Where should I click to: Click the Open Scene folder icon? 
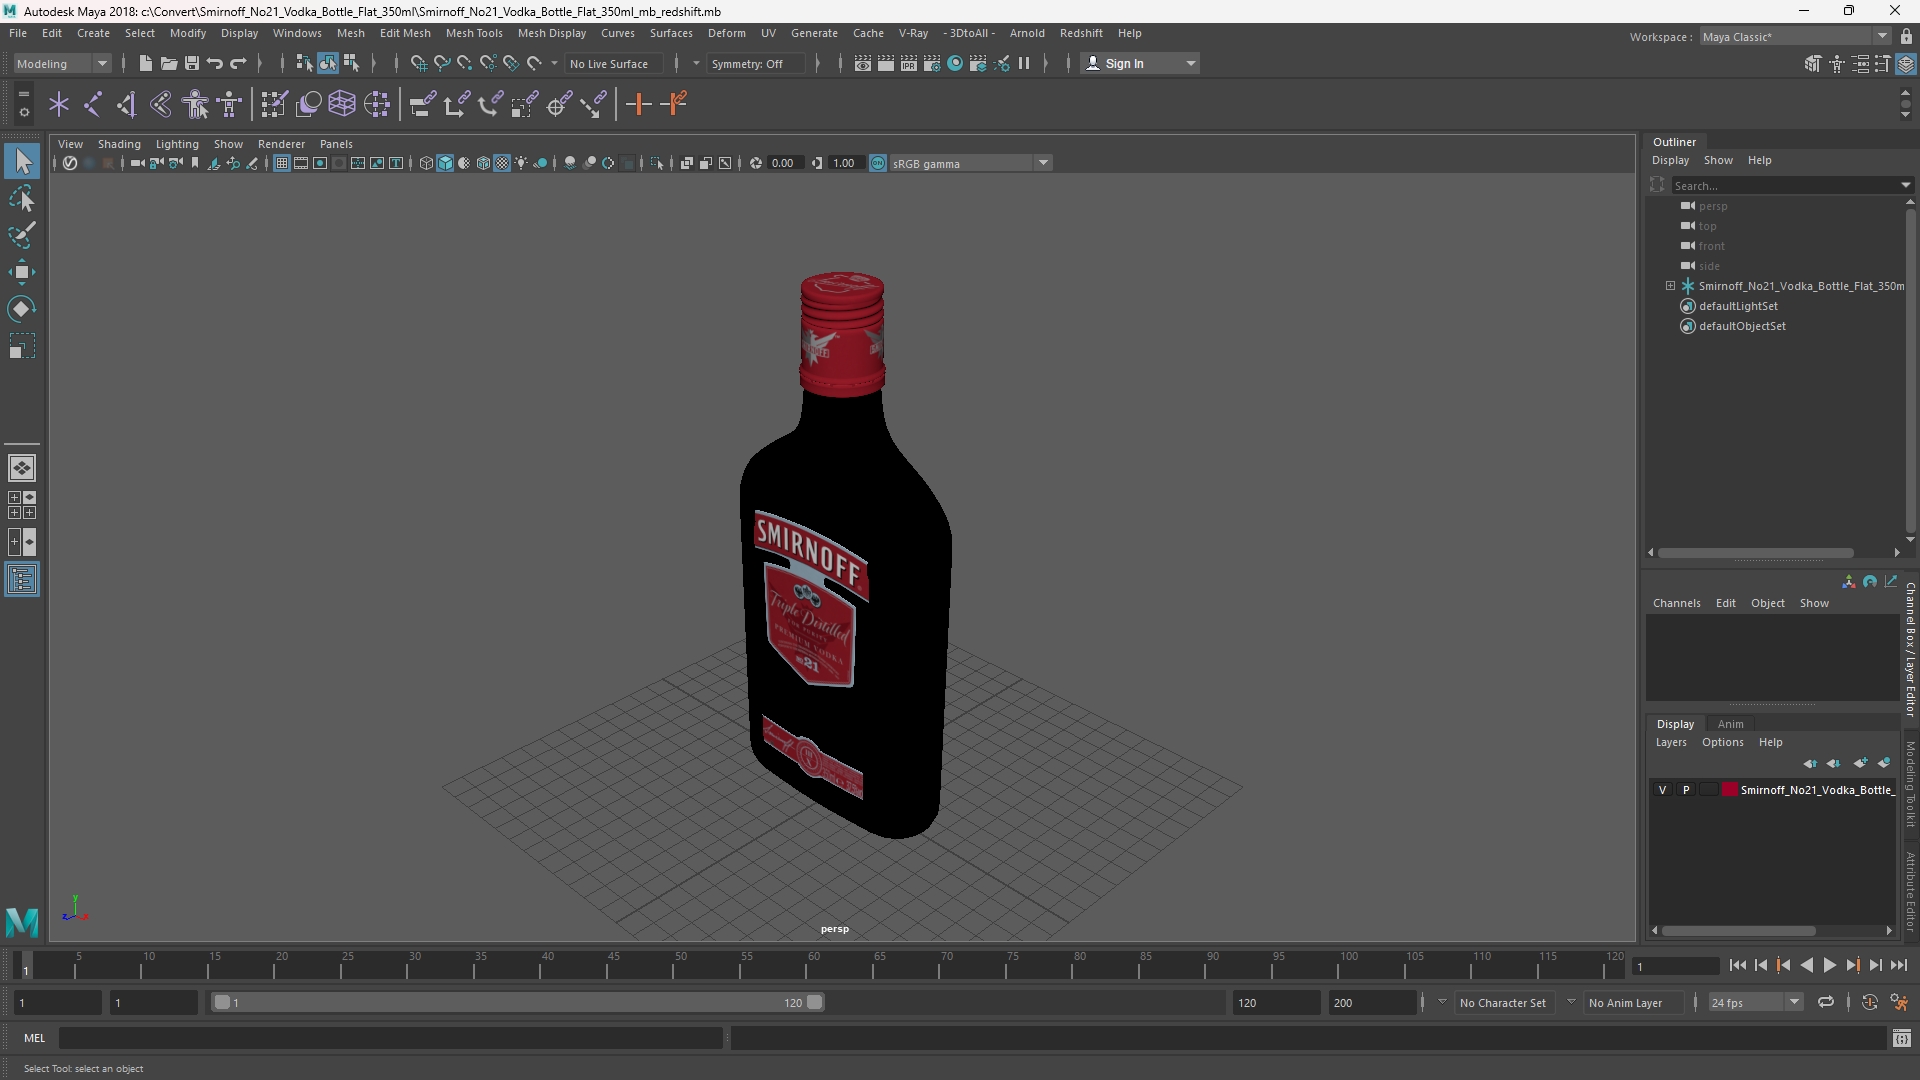tap(168, 63)
